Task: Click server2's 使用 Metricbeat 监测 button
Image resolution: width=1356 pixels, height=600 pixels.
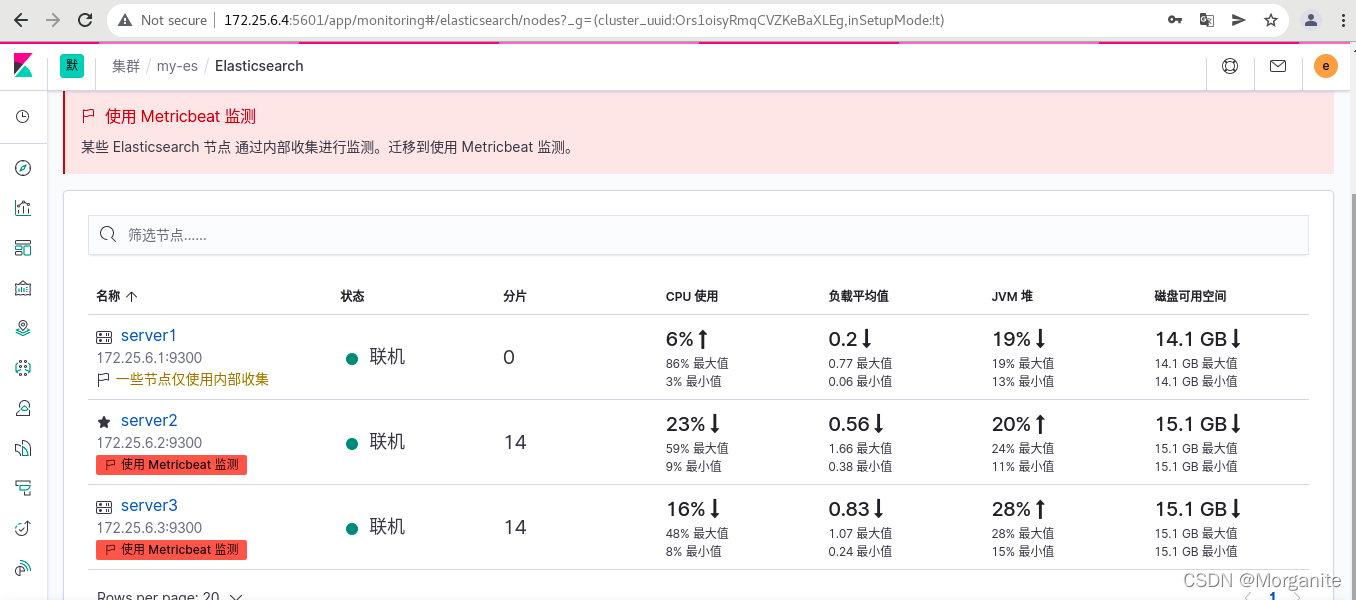Action: click(171, 465)
